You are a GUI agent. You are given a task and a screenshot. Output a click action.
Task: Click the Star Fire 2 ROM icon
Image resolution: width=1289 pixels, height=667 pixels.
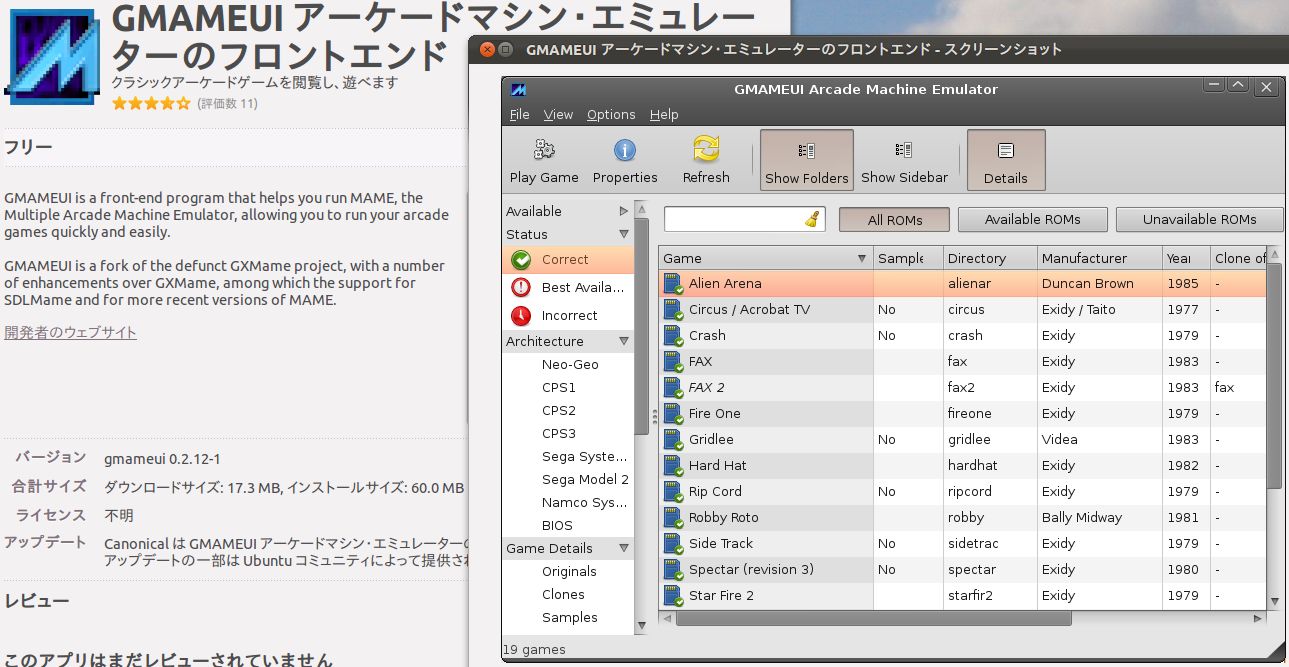tap(673, 596)
